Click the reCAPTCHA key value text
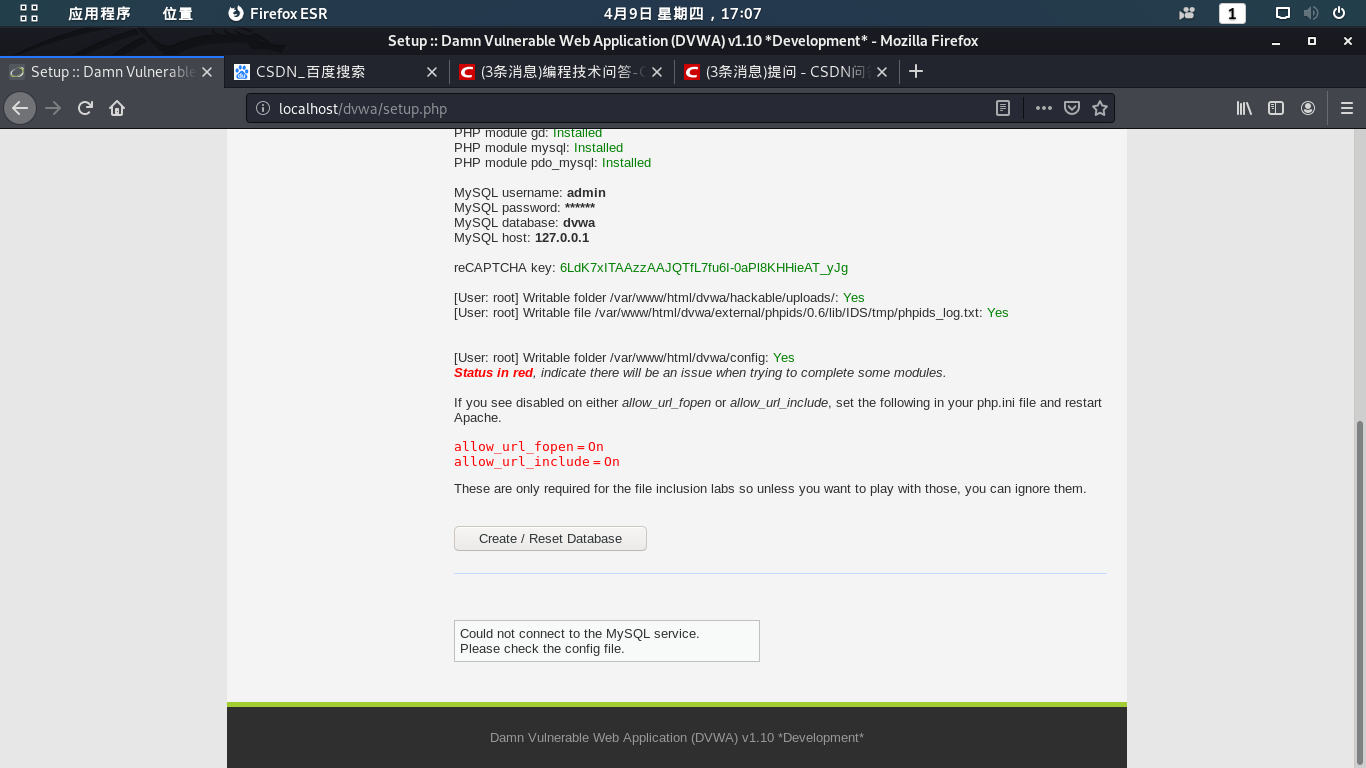Screen dimensions: 1366x768 704,267
